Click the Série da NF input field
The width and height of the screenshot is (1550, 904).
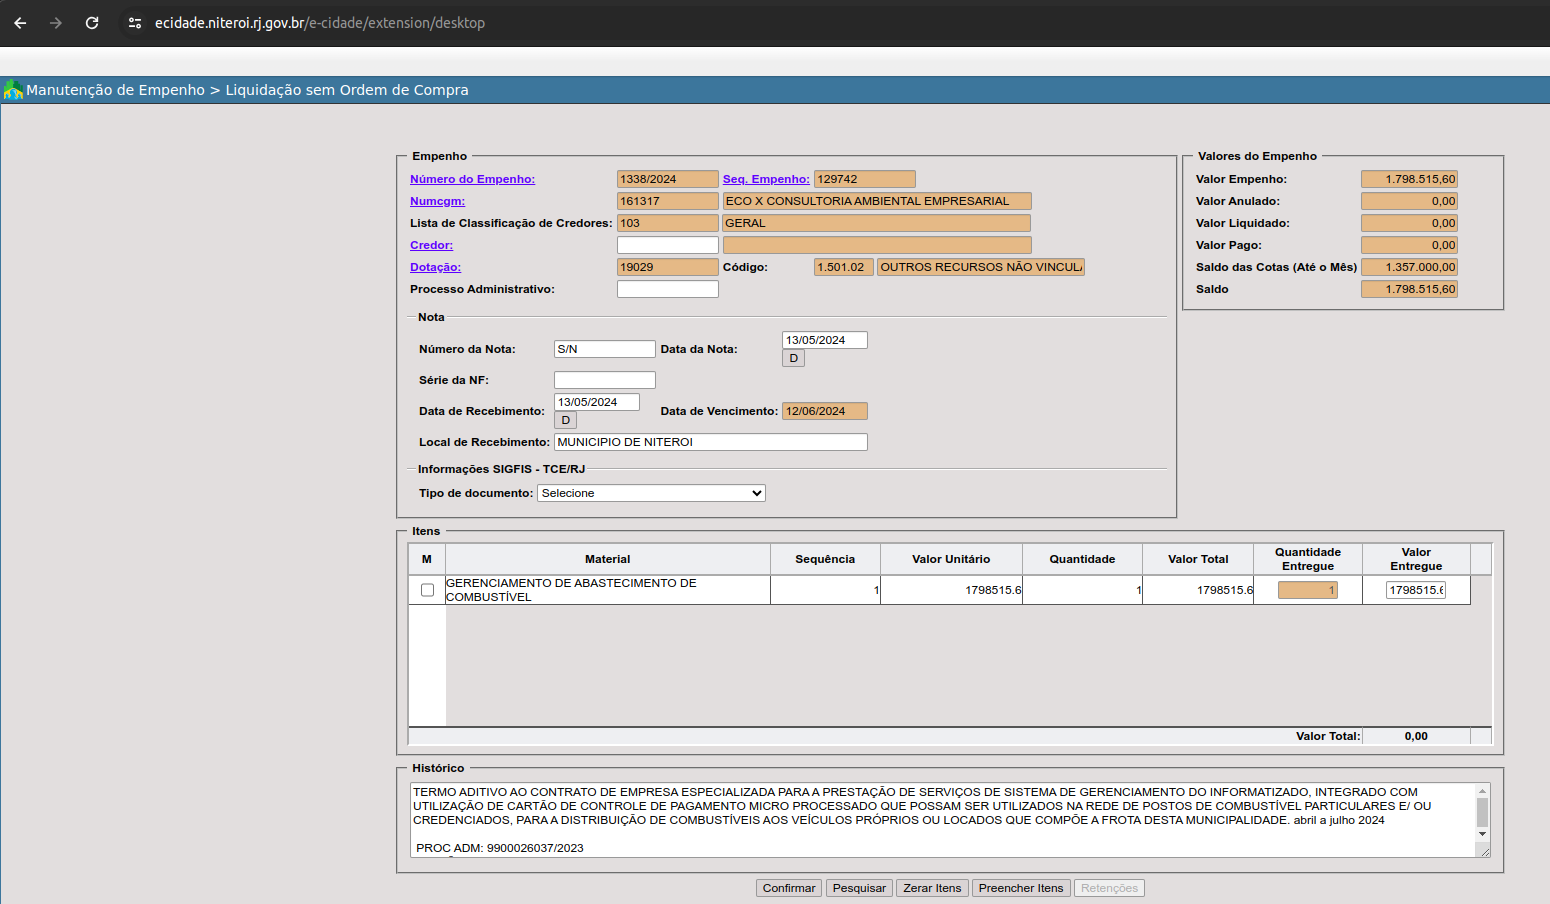pyautogui.click(x=604, y=380)
